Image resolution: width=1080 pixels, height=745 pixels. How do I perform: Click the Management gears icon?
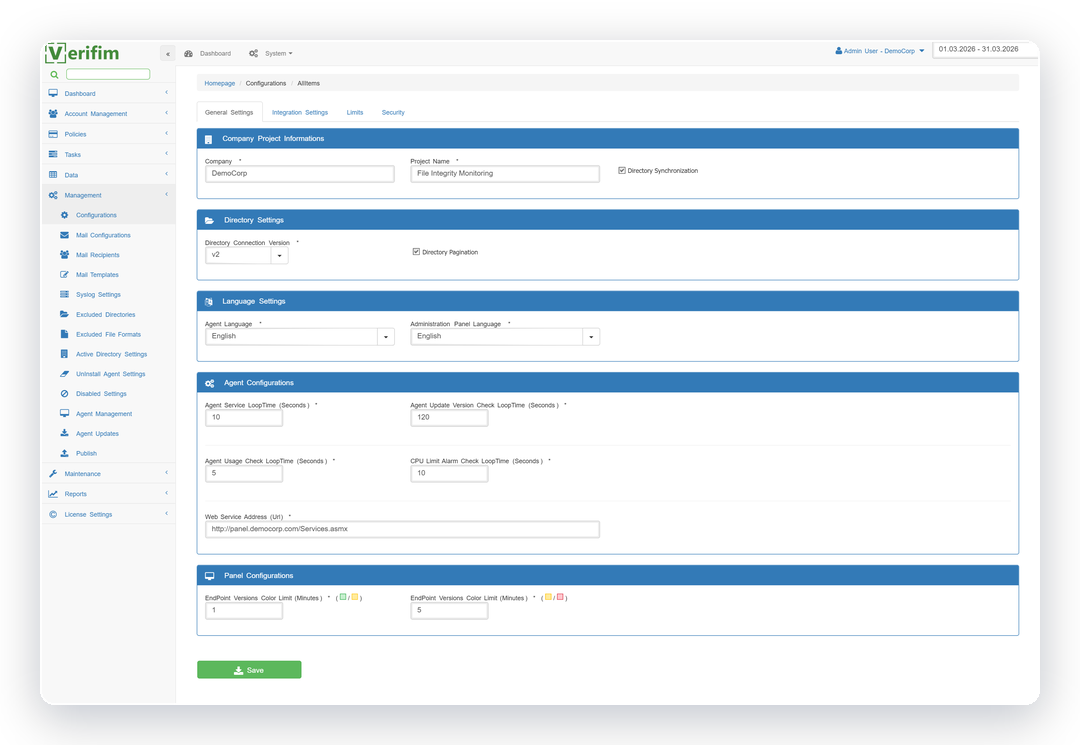point(53,196)
